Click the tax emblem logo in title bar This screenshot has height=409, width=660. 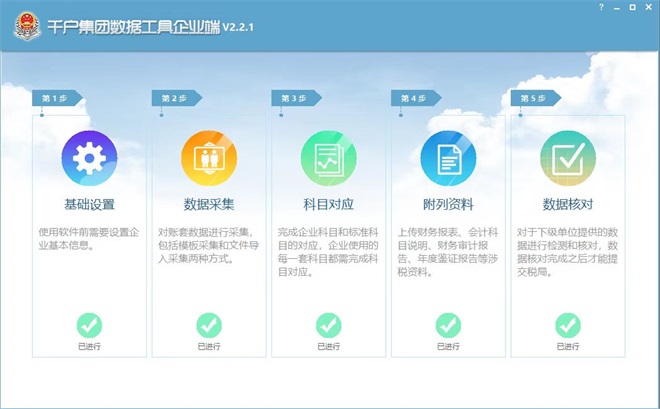pyautogui.click(x=27, y=26)
